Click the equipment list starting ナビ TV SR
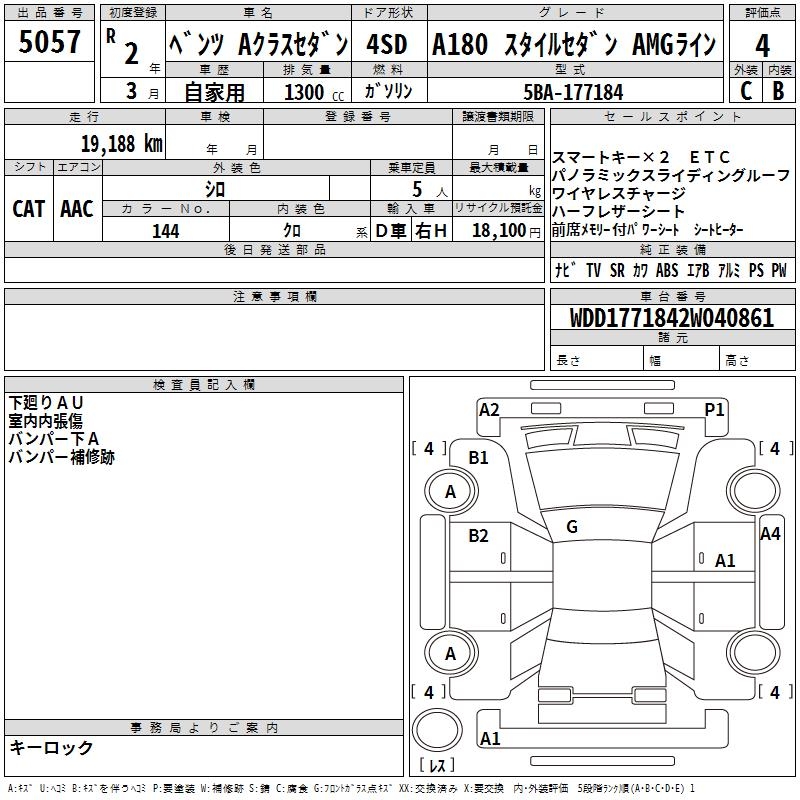This screenshot has height=800, width=800. pos(671,270)
